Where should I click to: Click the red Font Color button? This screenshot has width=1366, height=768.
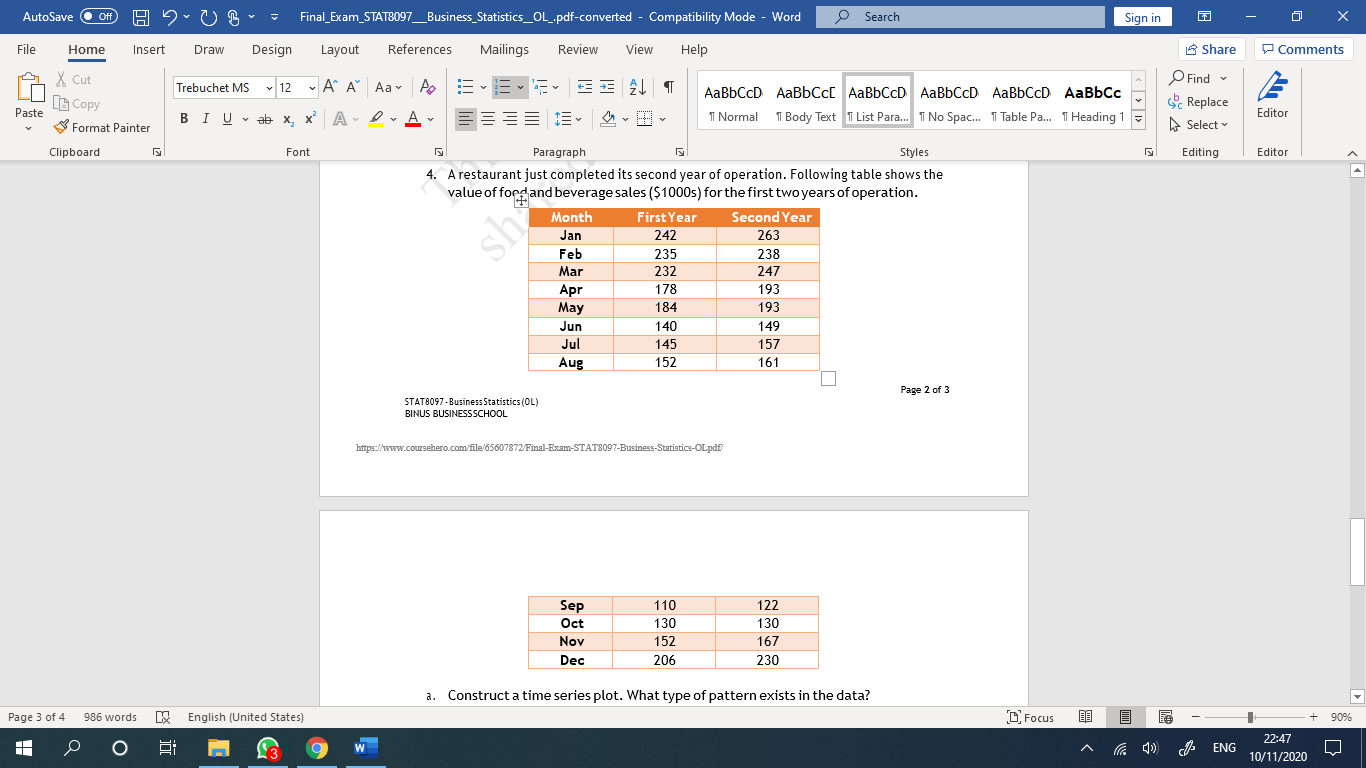413,119
